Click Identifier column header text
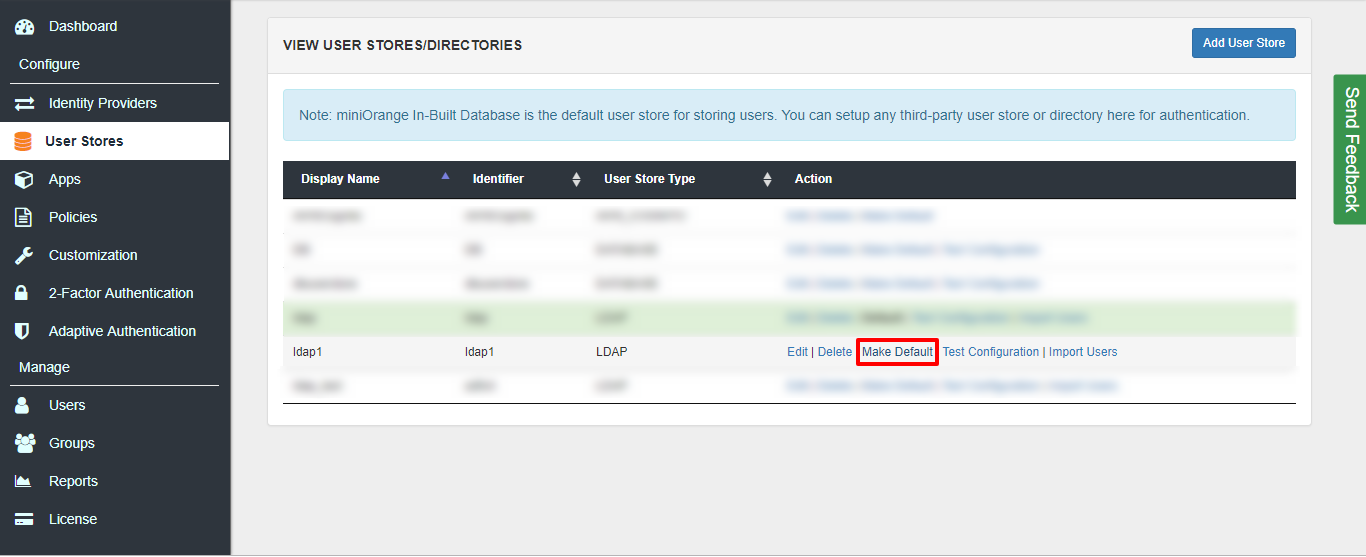 [498, 180]
